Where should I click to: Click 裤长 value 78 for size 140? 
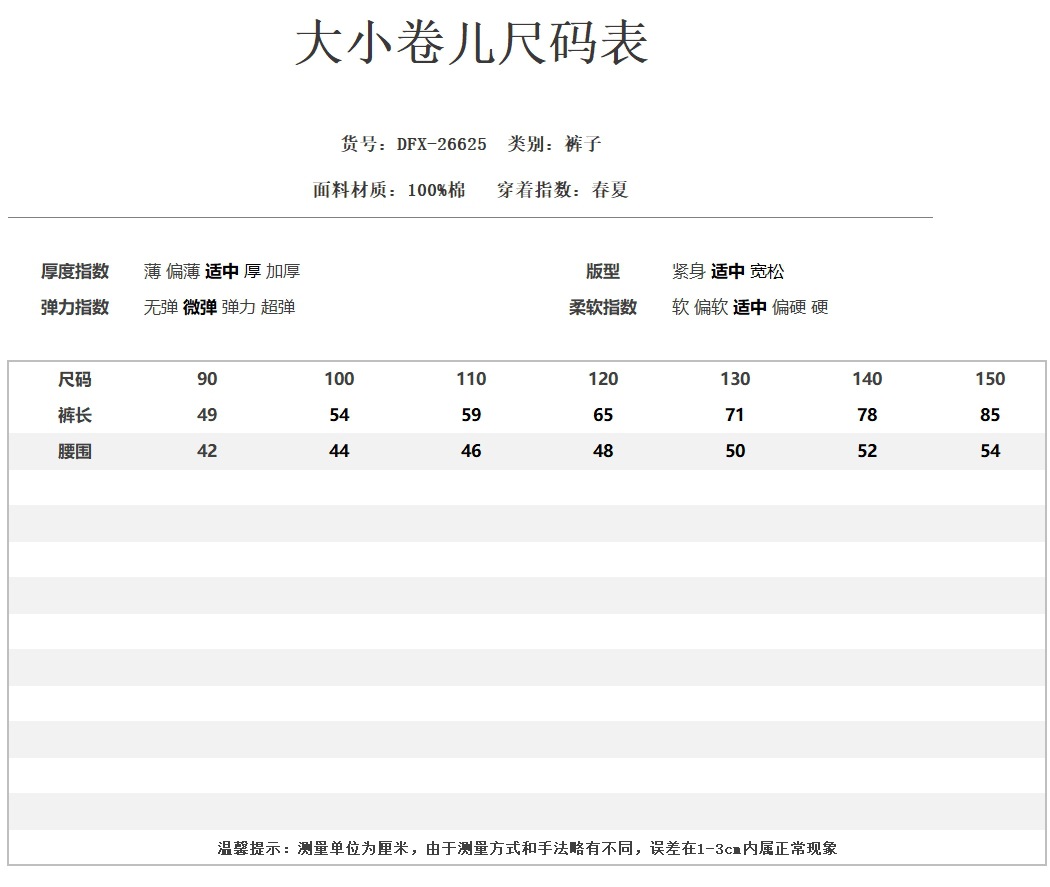coord(867,415)
